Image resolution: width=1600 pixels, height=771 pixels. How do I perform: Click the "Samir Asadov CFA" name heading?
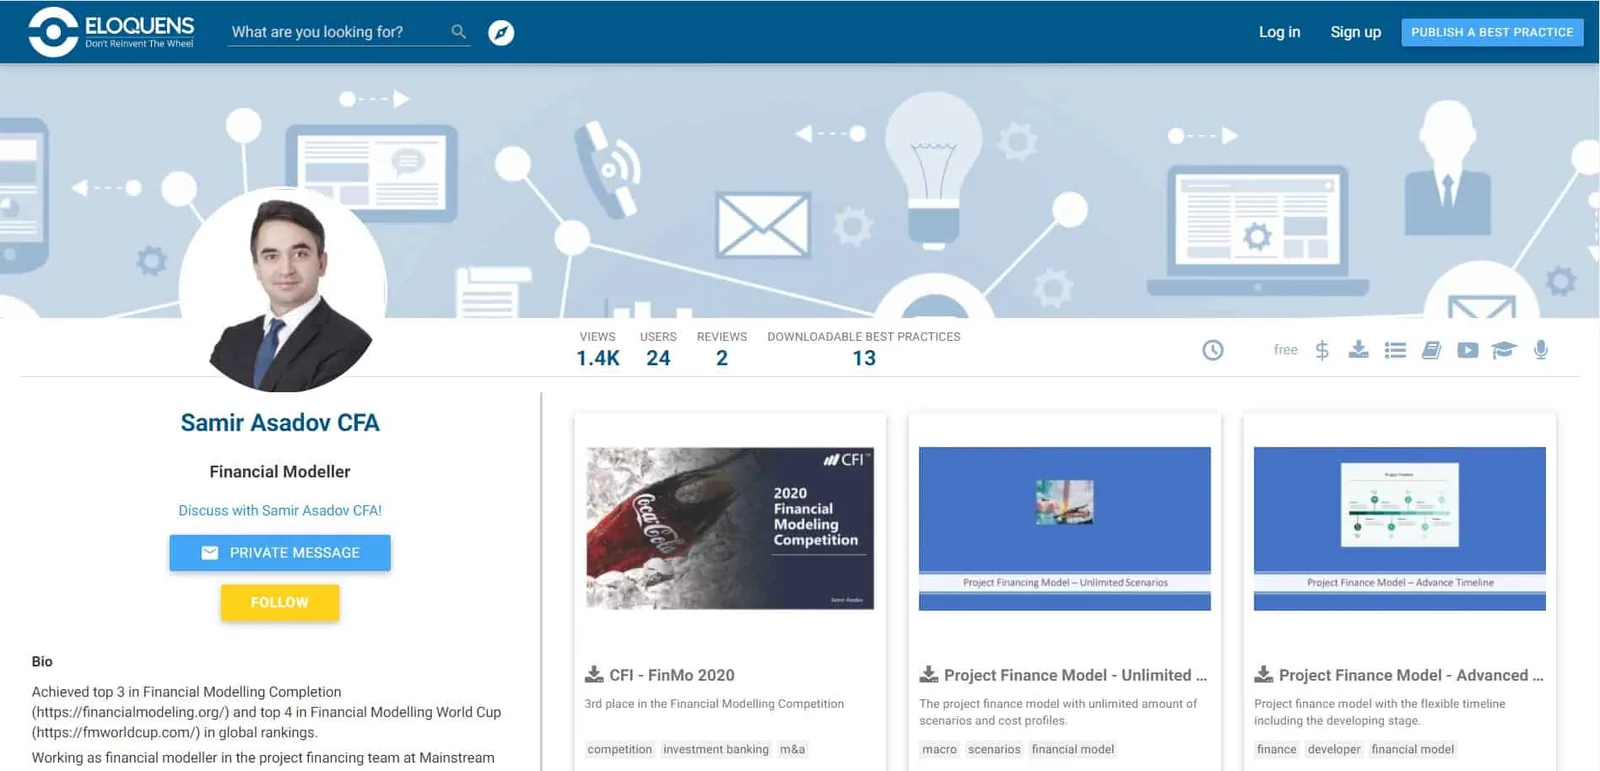280,423
